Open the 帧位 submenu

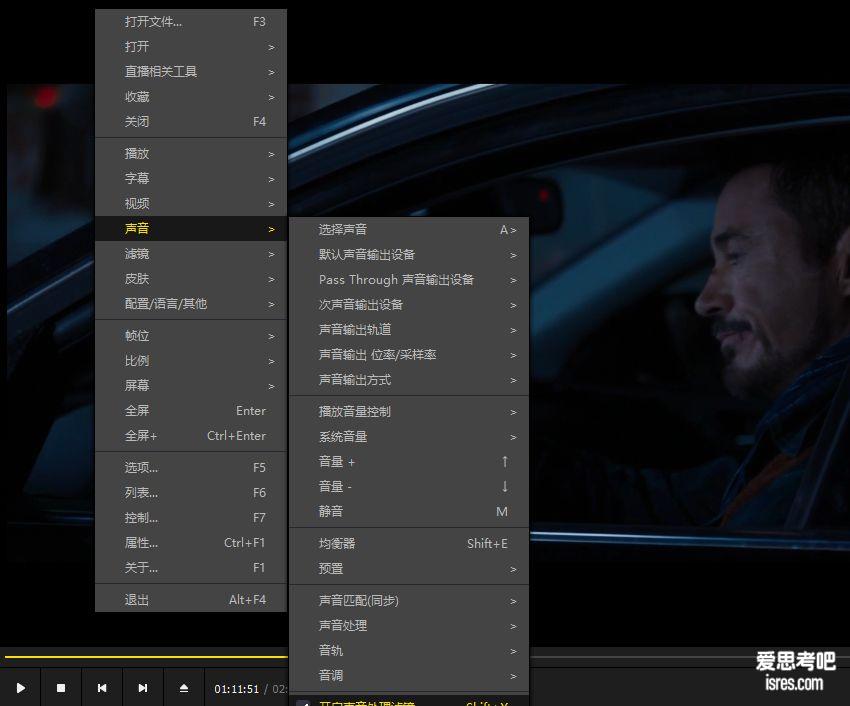191,336
